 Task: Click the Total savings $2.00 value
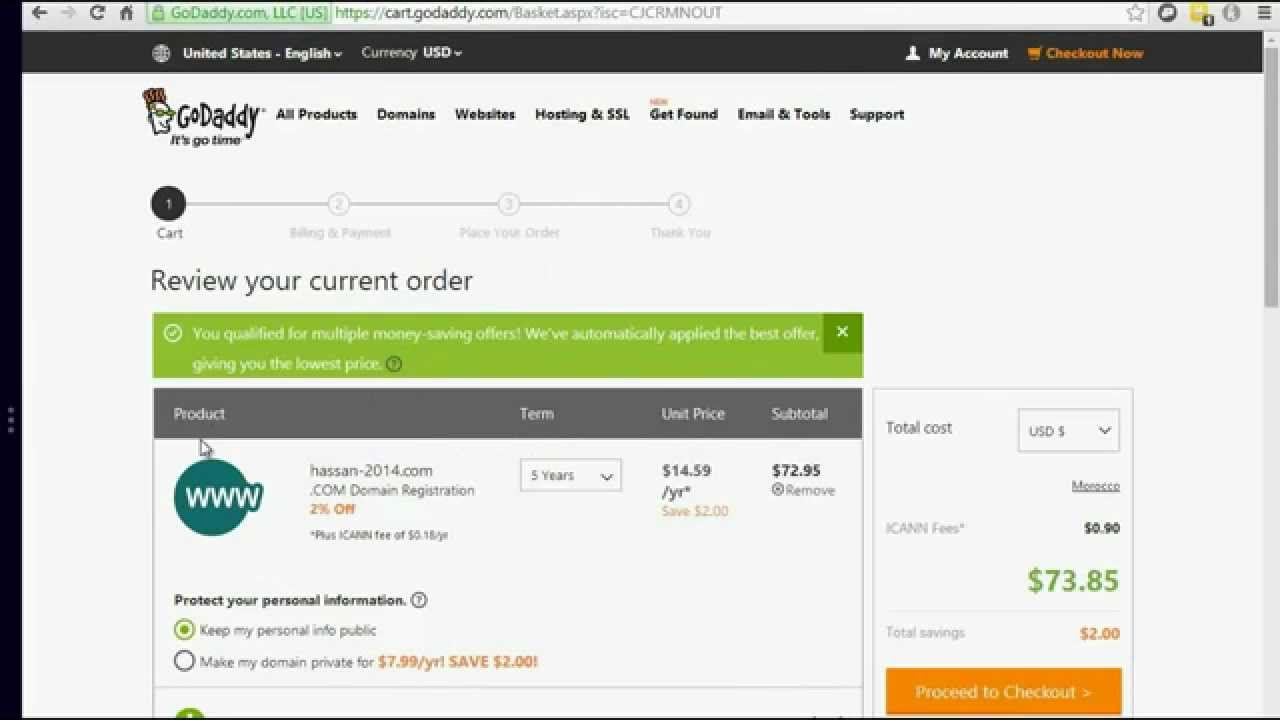pos(1100,633)
